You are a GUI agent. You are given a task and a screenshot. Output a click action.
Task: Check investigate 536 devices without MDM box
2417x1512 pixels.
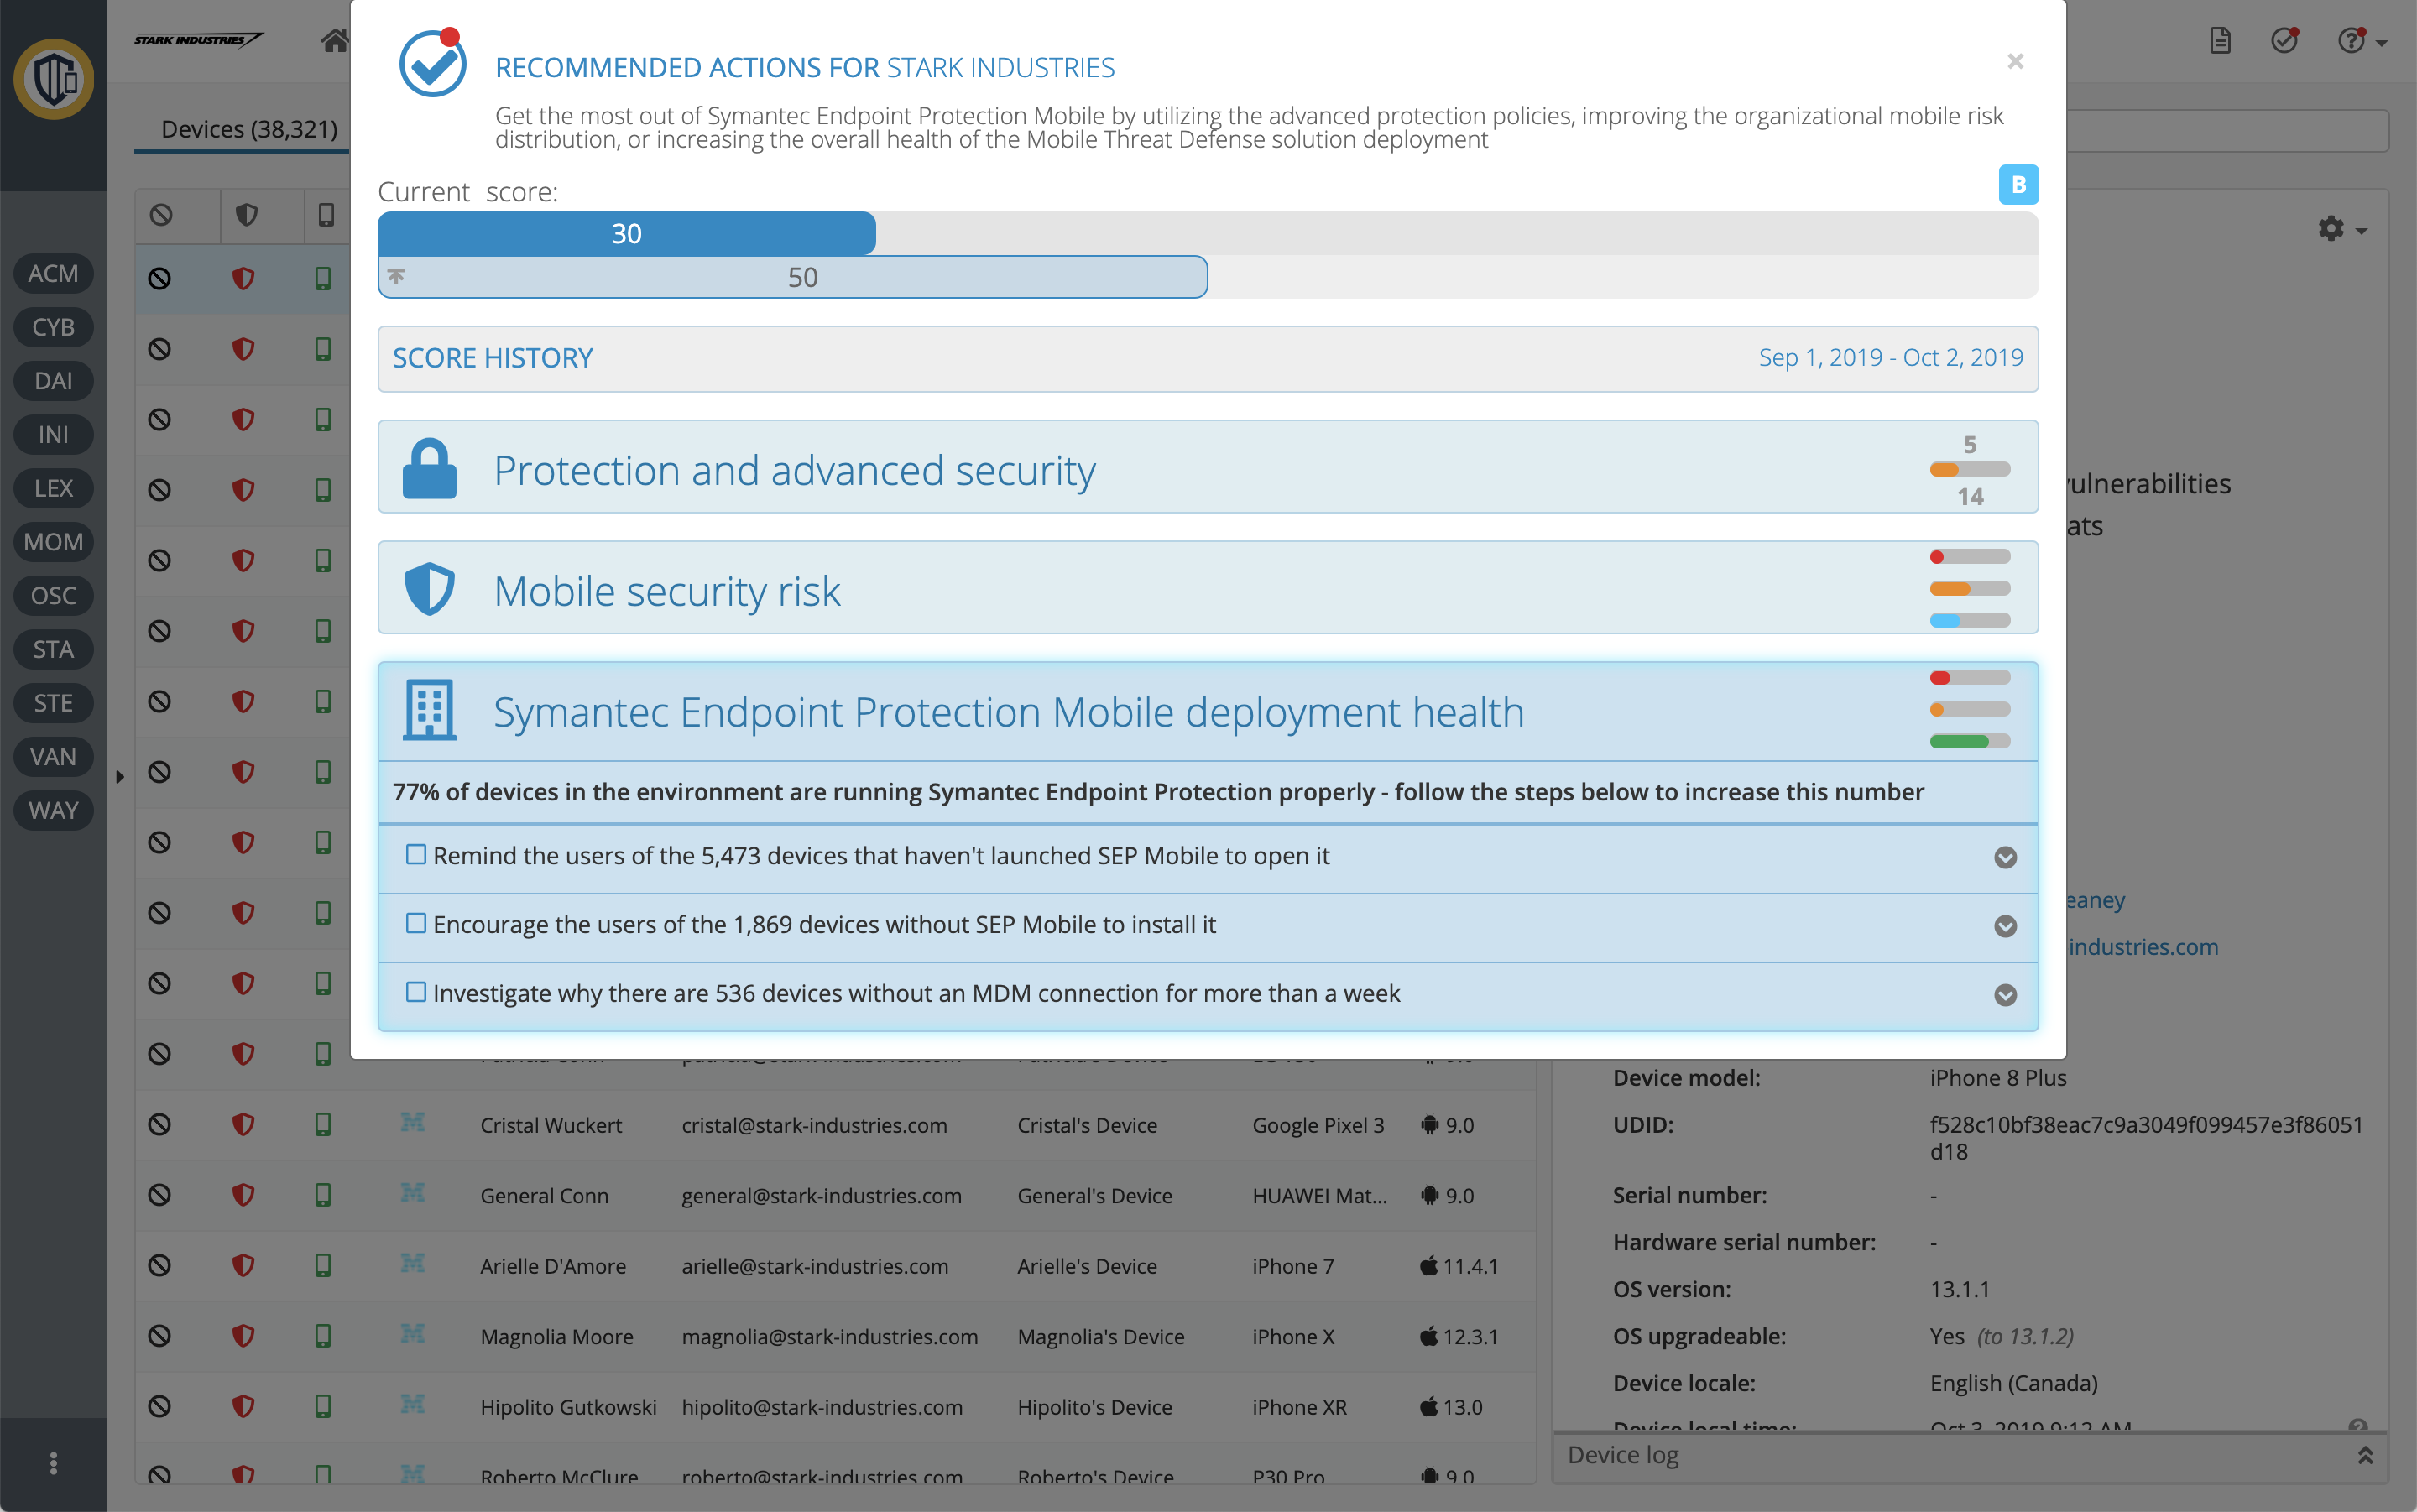pyautogui.click(x=416, y=993)
